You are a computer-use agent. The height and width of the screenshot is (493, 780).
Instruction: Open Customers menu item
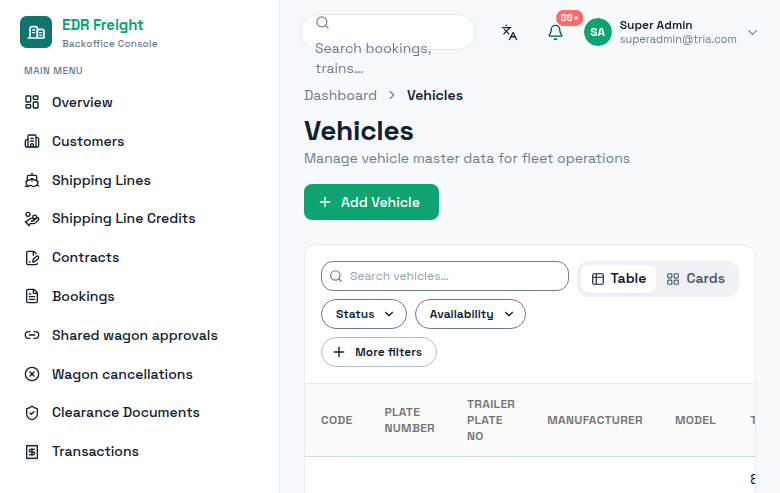[88, 141]
